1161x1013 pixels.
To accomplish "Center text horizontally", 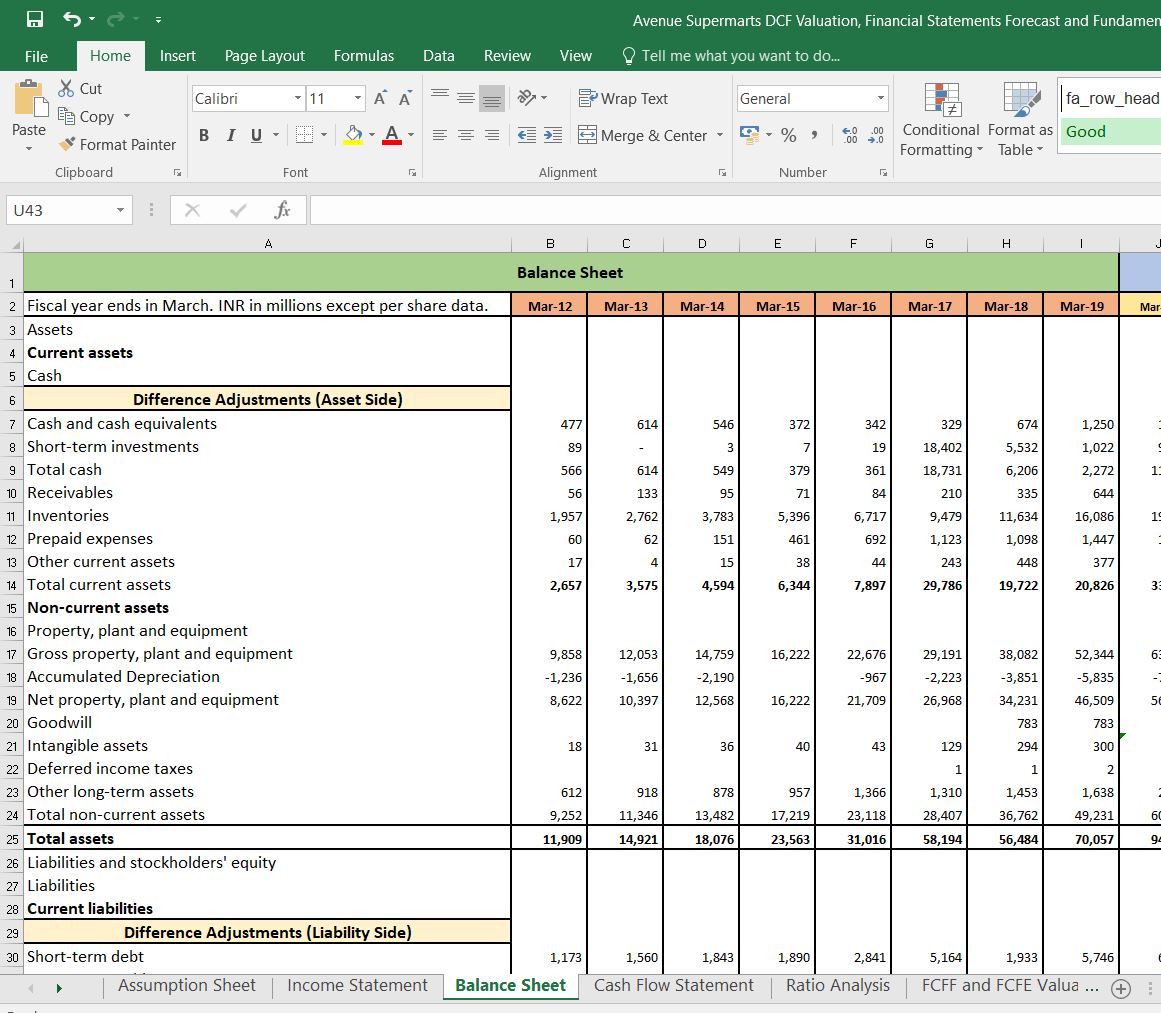I will [x=466, y=136].
